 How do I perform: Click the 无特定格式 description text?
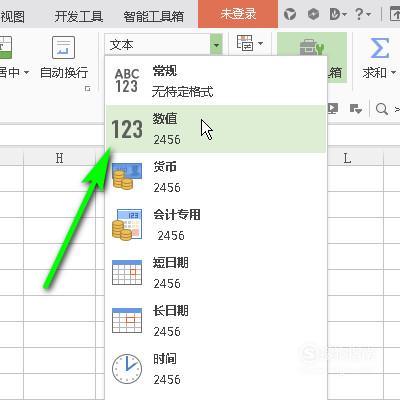182,91
